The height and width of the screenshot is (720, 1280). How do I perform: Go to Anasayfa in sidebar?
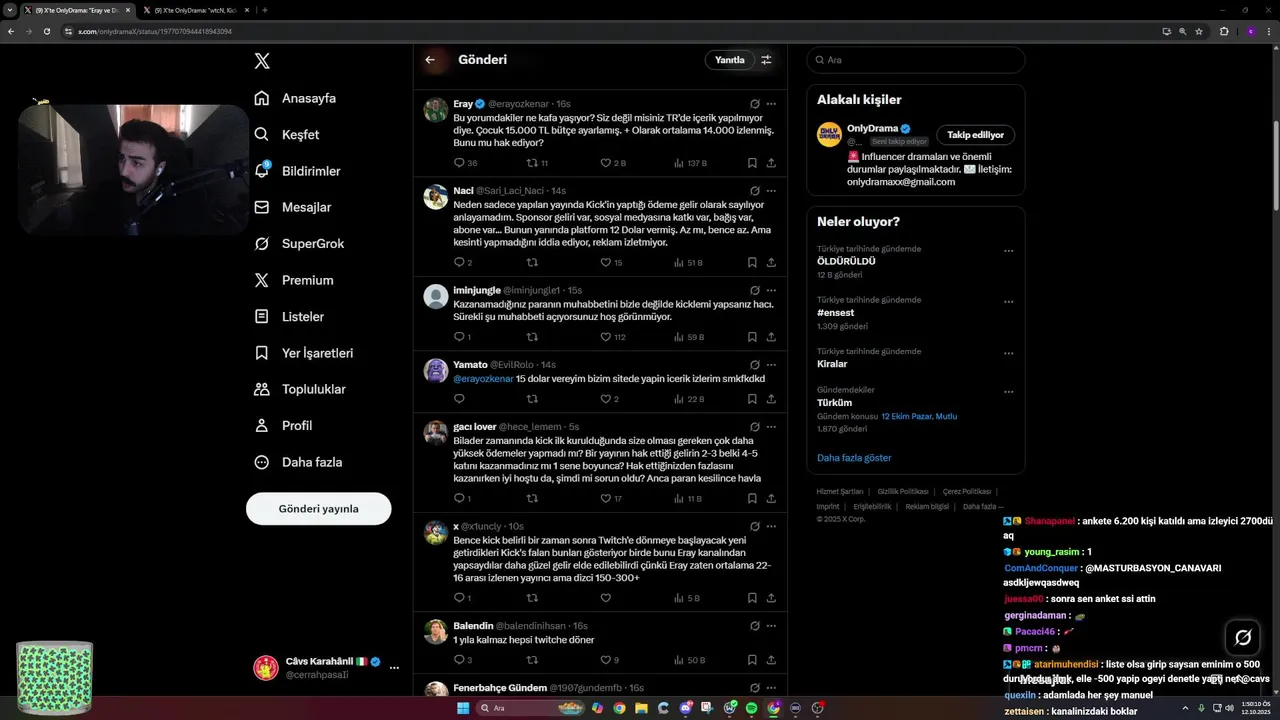(x=295, y=98)
